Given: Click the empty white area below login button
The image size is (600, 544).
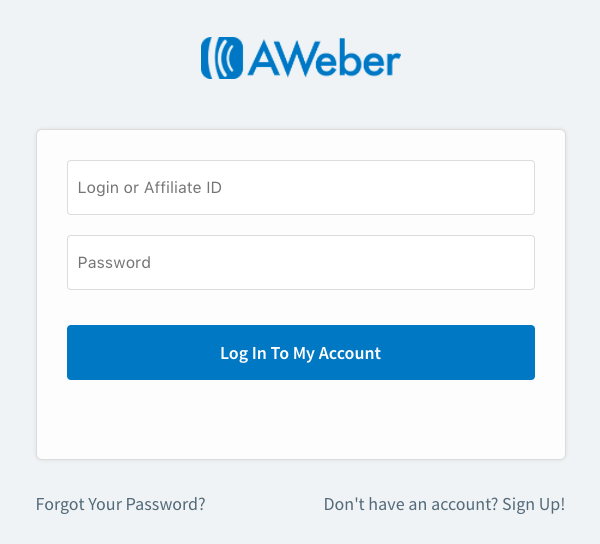Looking at the screenshot, I should click(301, 419).
